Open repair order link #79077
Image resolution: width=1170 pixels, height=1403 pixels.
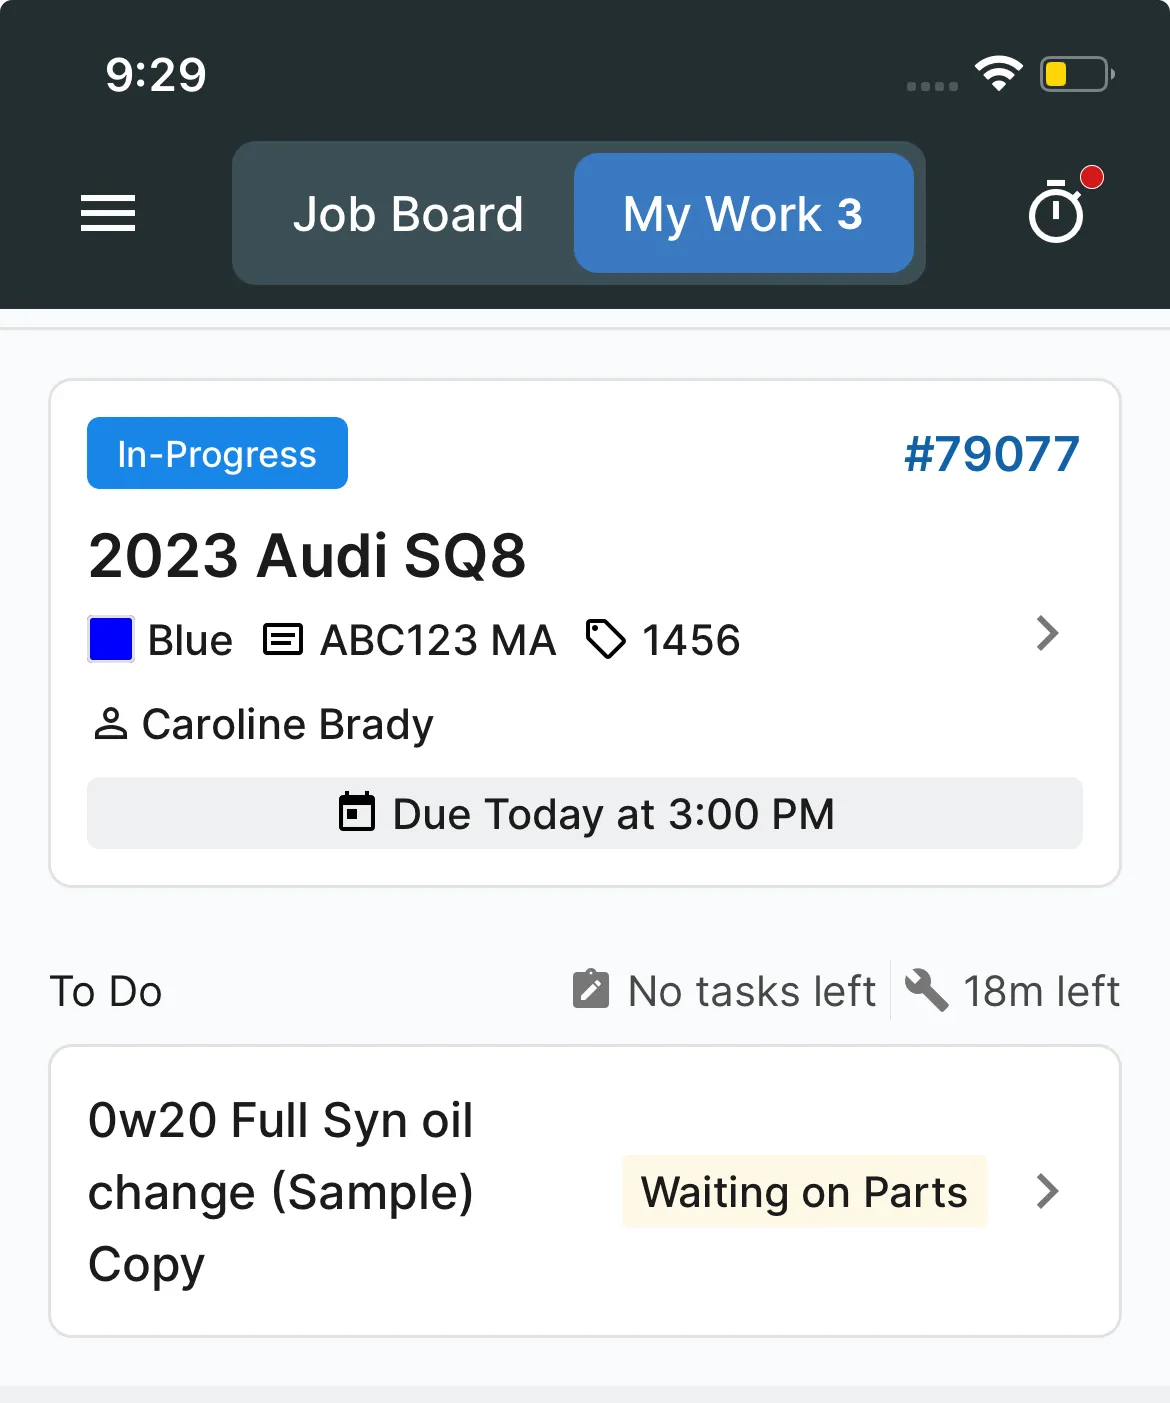(991, 454)
